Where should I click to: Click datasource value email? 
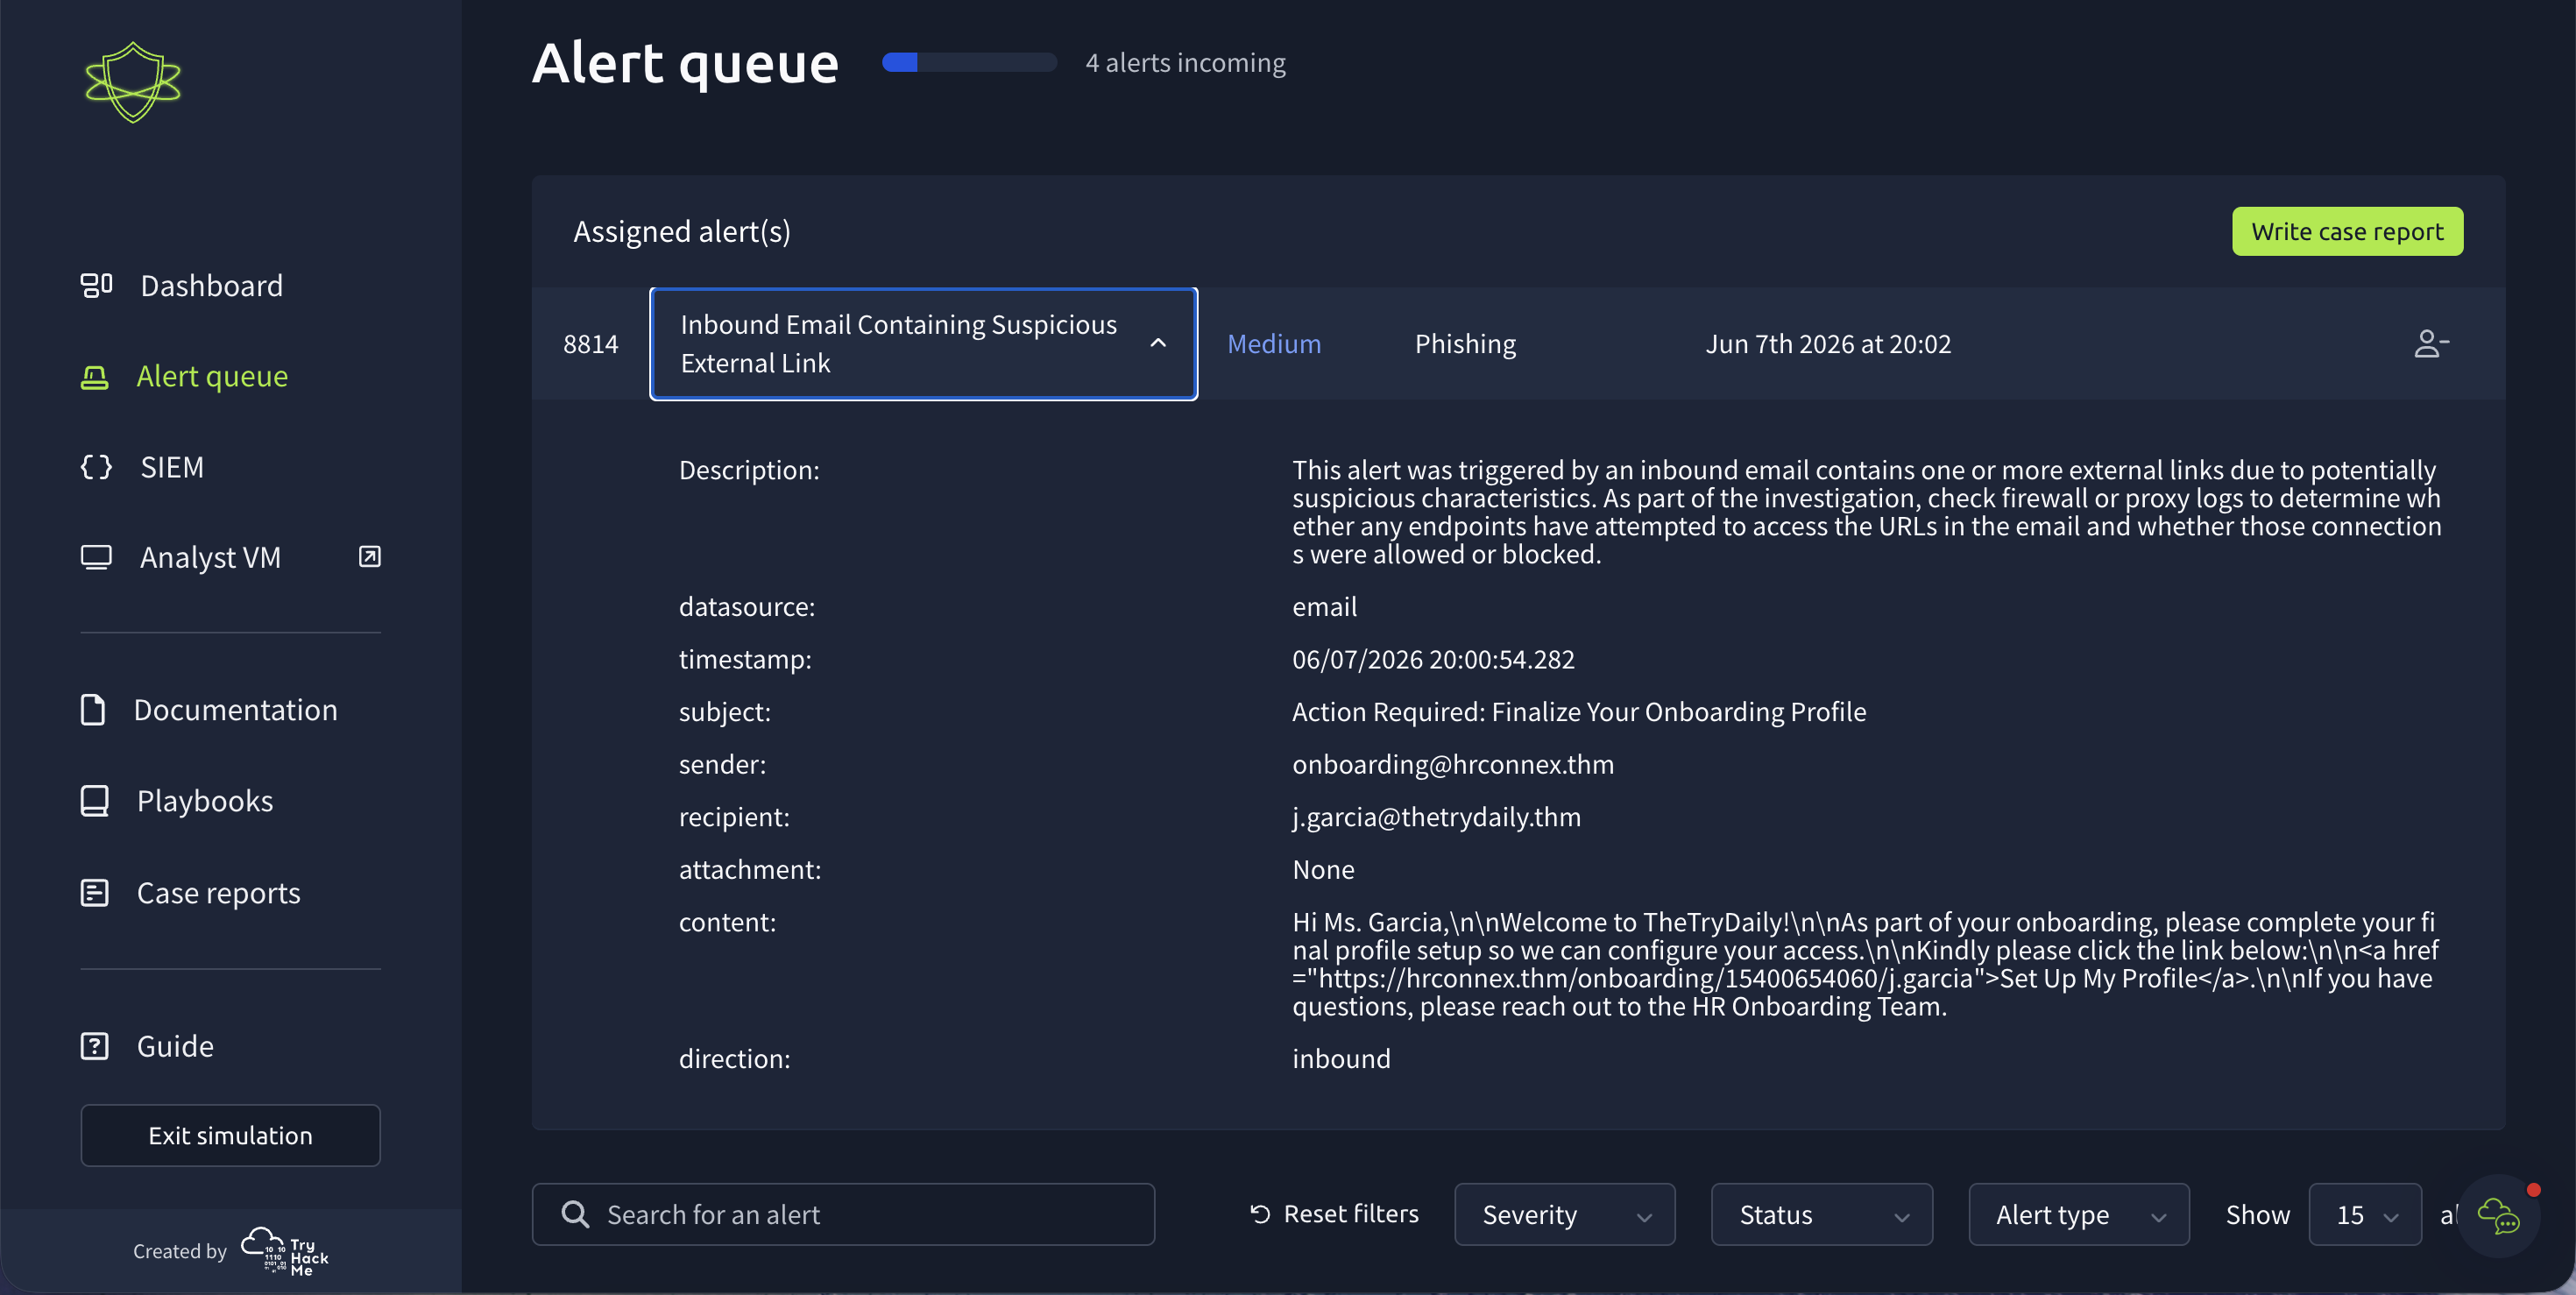(1324, 607)
